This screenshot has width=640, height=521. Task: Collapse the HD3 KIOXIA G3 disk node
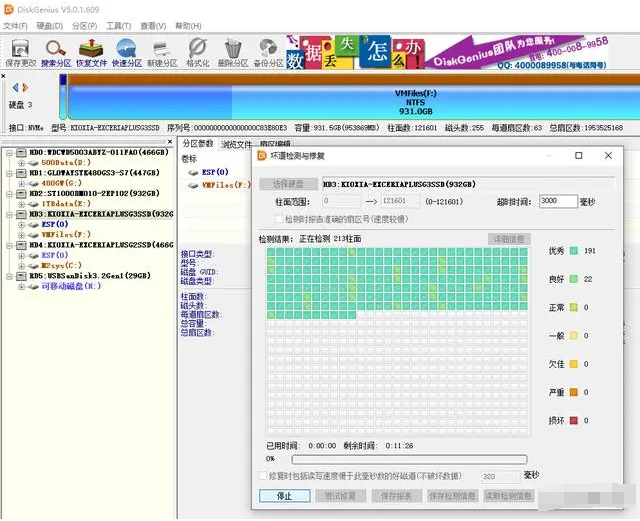(x=9, y=214)
